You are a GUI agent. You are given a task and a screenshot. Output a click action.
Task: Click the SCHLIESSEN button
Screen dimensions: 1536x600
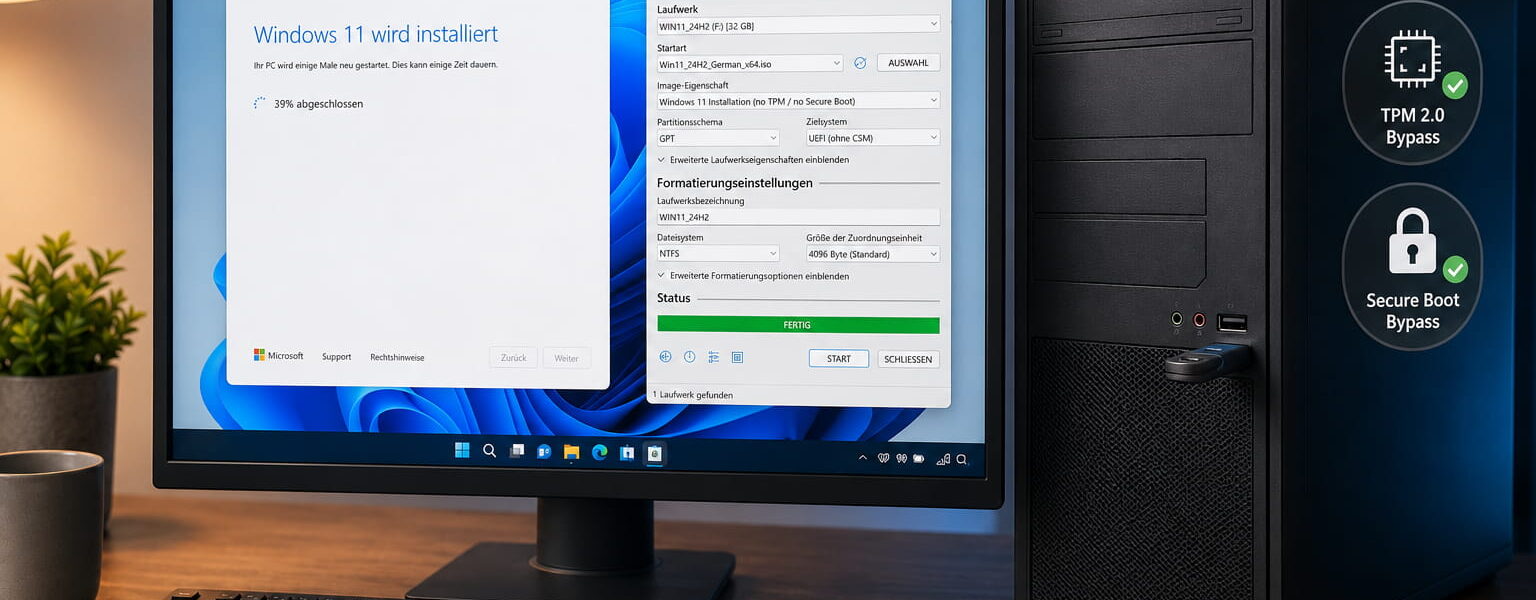click(x=909, y=359)
